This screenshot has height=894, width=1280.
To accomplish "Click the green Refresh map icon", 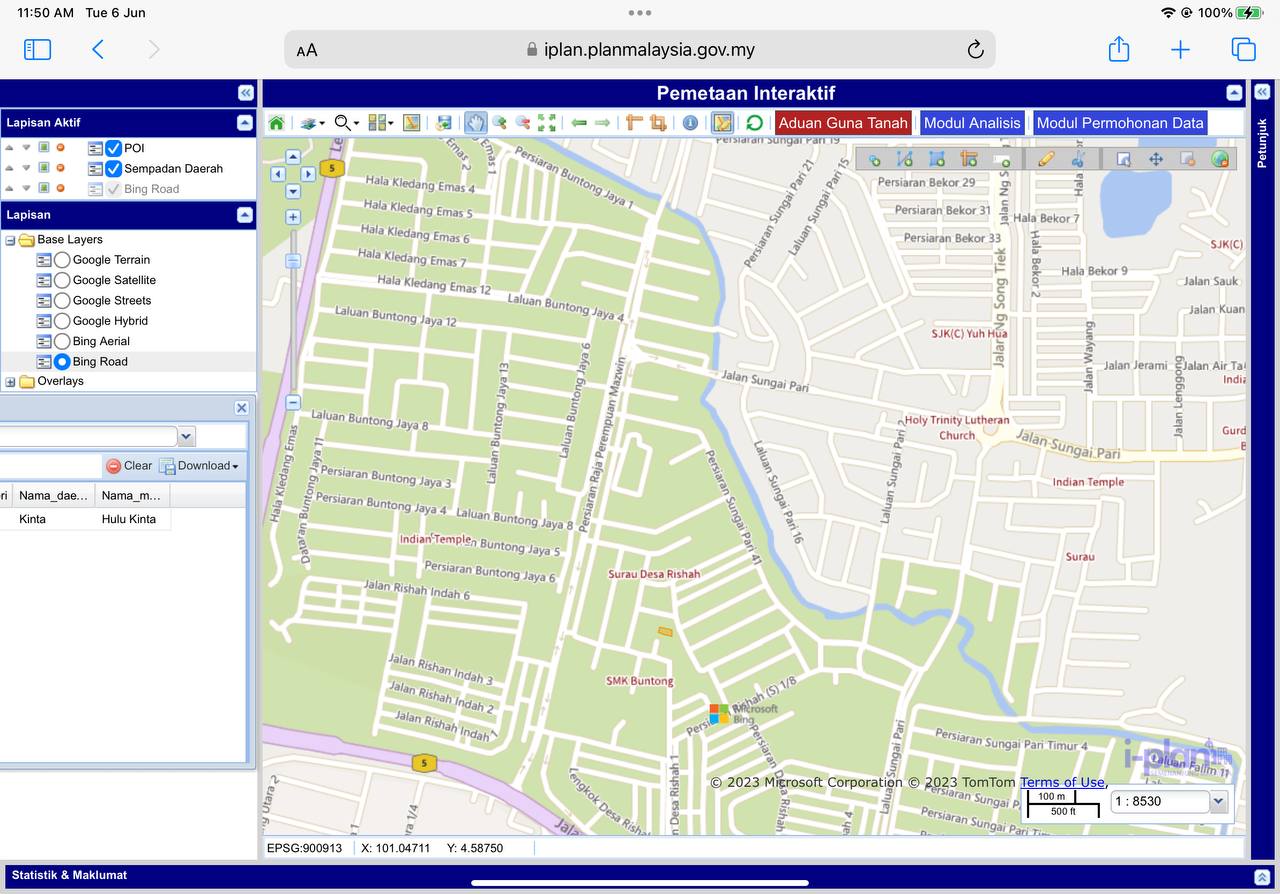I will (x=754, y=123).
